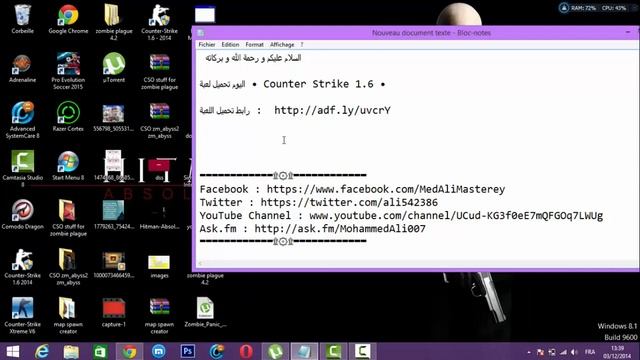Open the ? help menu

coord(302,44)
